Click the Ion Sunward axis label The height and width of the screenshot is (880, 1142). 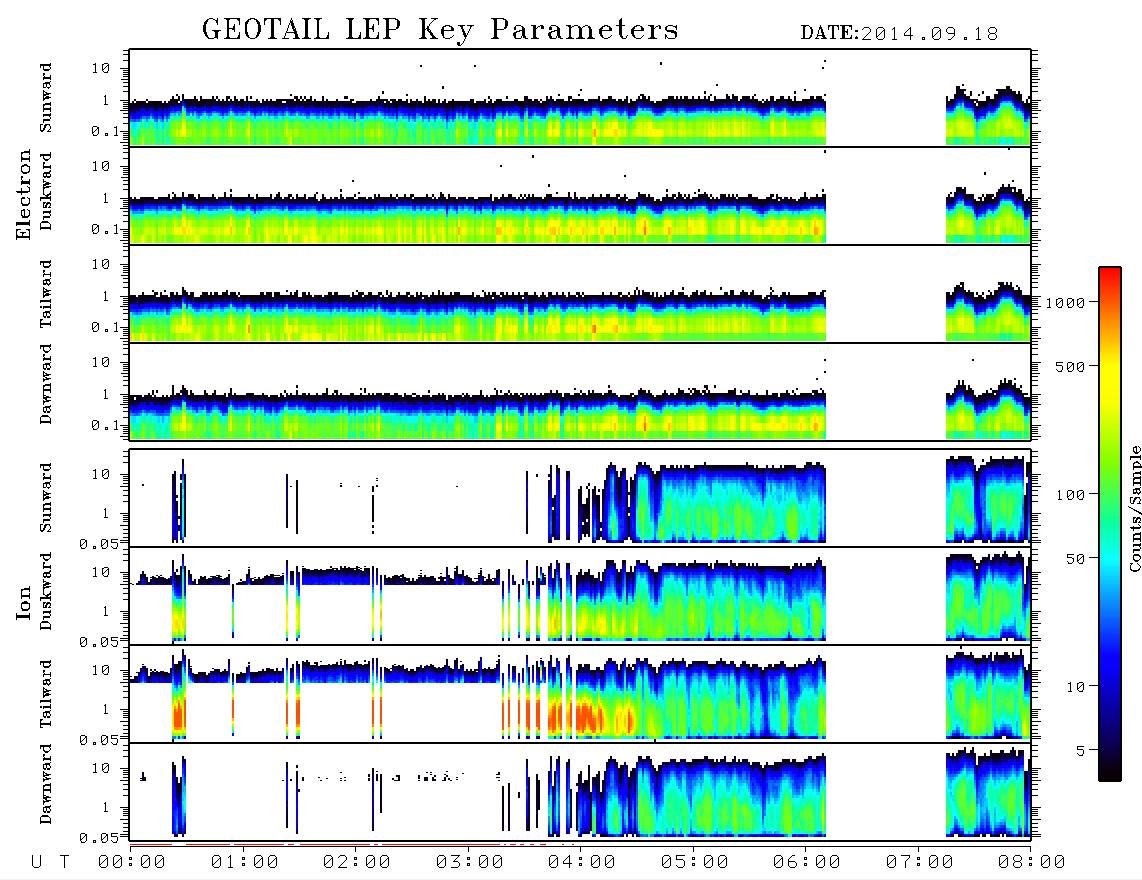tap(46, 498)
